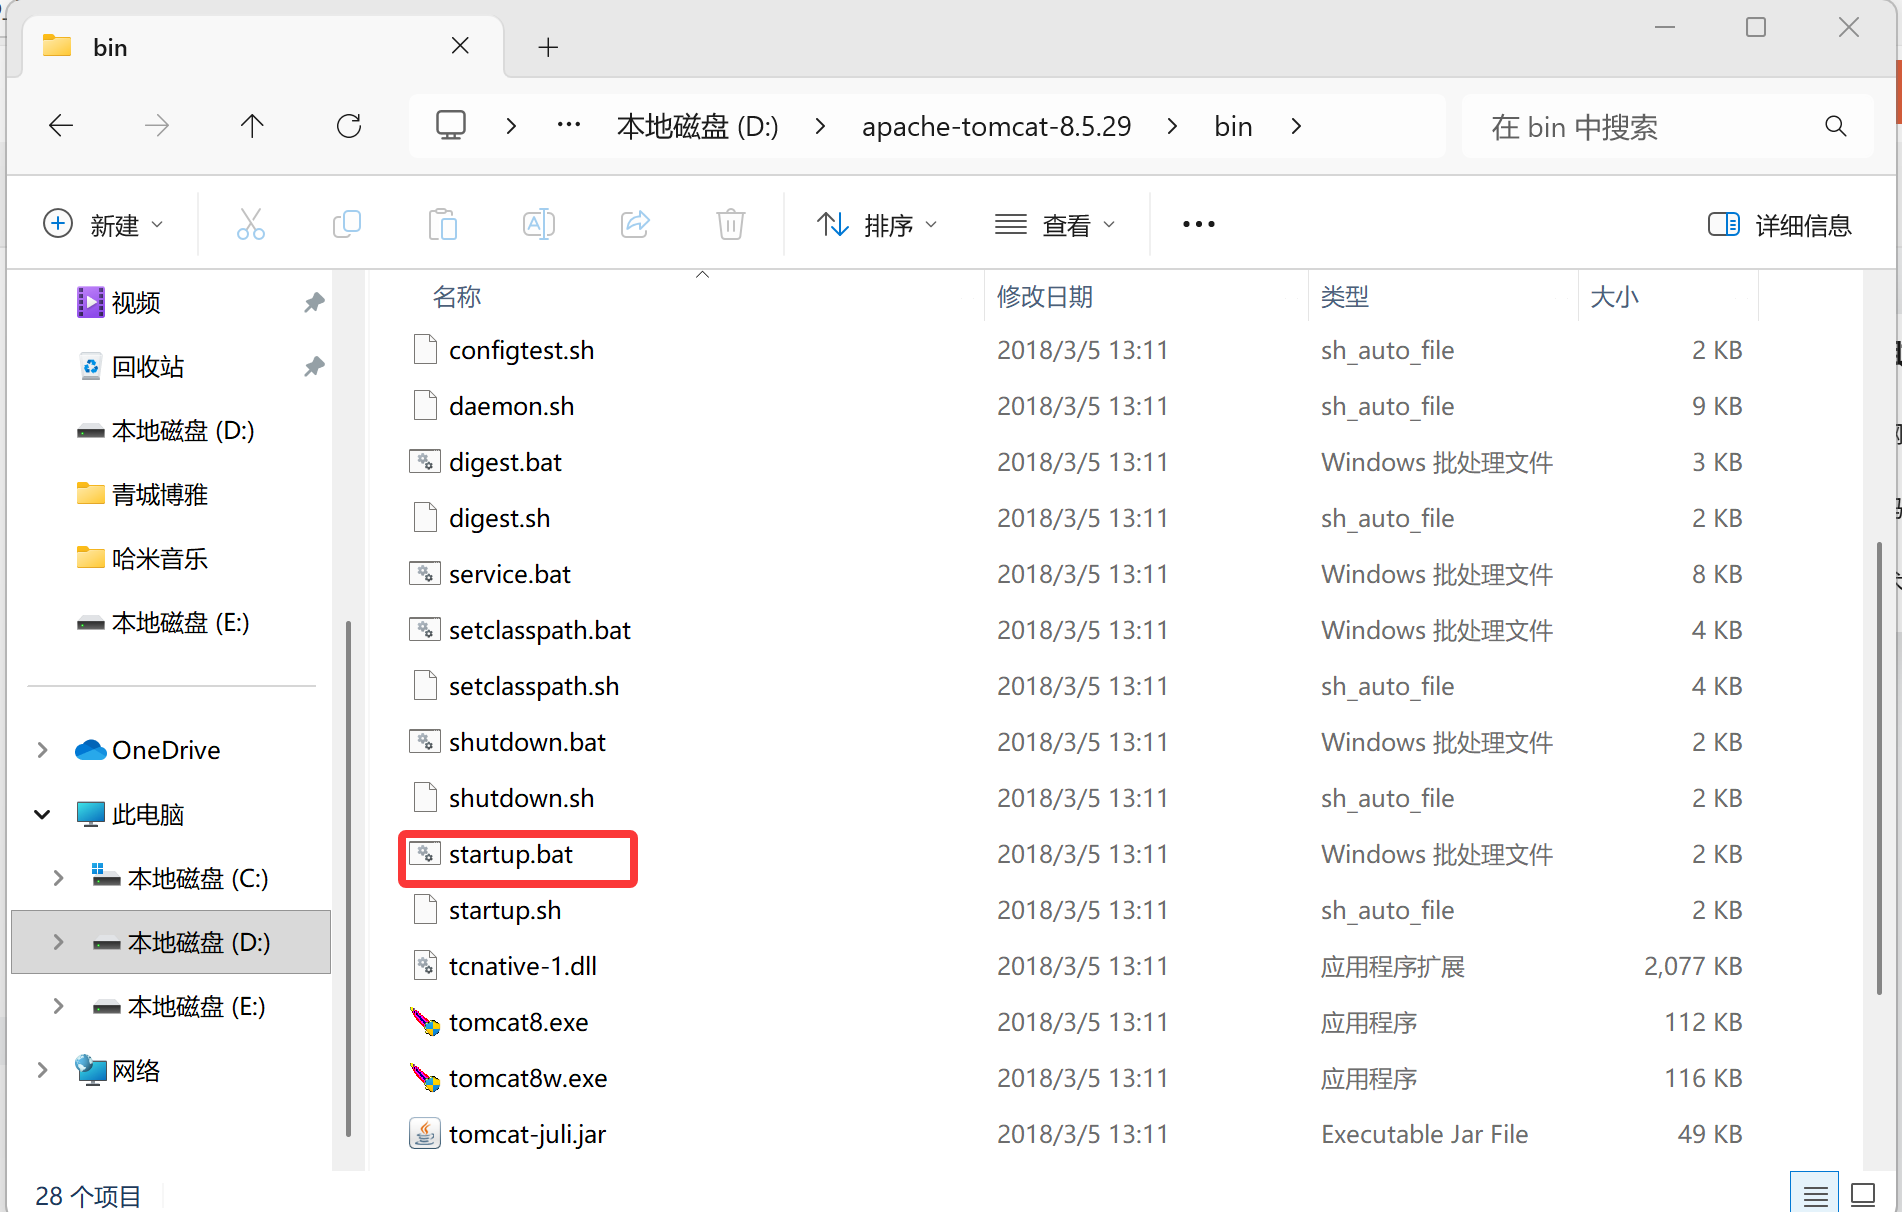The width and height of the screenshot is (1902, 1212).
Task: Collapse the 此电脑 tree node
Action: click(x=42, y=814)
